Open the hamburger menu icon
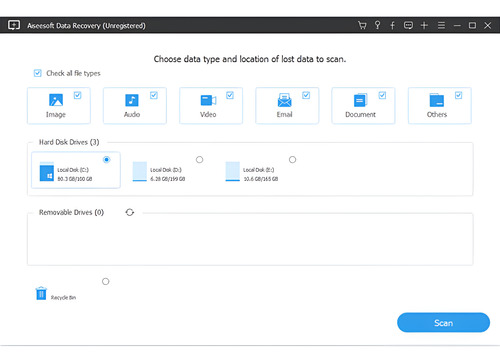500x363 pixels. [441, 25]
